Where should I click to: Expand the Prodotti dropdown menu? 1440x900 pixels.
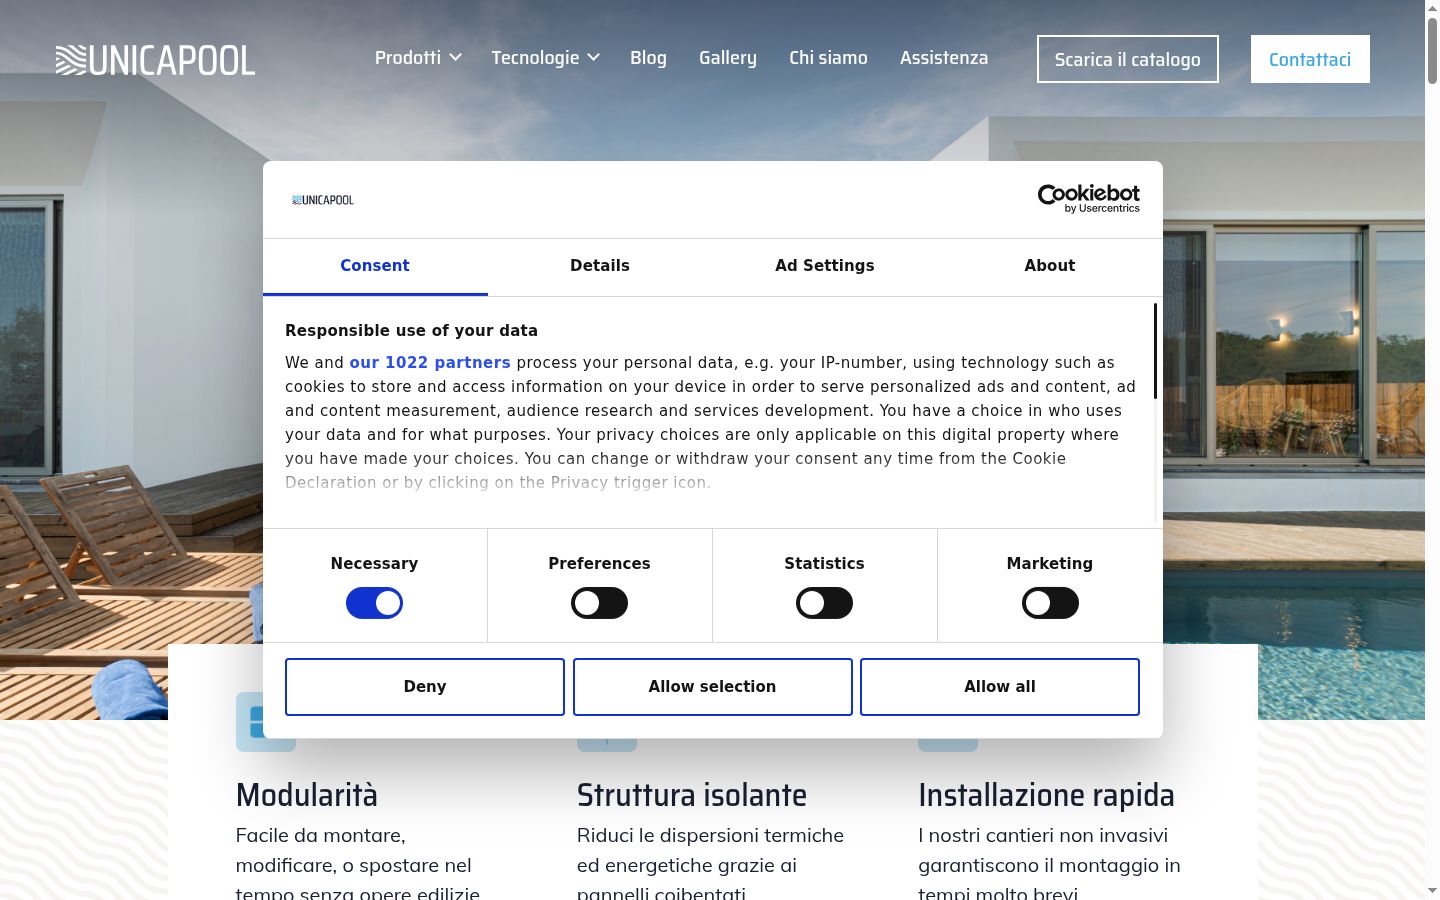pos(418,58)
